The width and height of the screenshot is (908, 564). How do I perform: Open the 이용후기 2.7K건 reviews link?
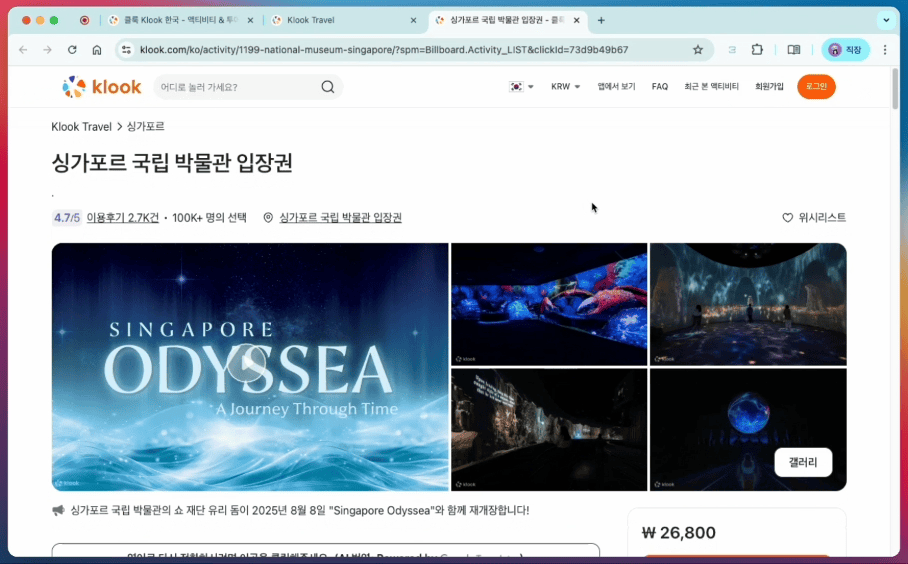pyautogui.click(x=122, y=218)
